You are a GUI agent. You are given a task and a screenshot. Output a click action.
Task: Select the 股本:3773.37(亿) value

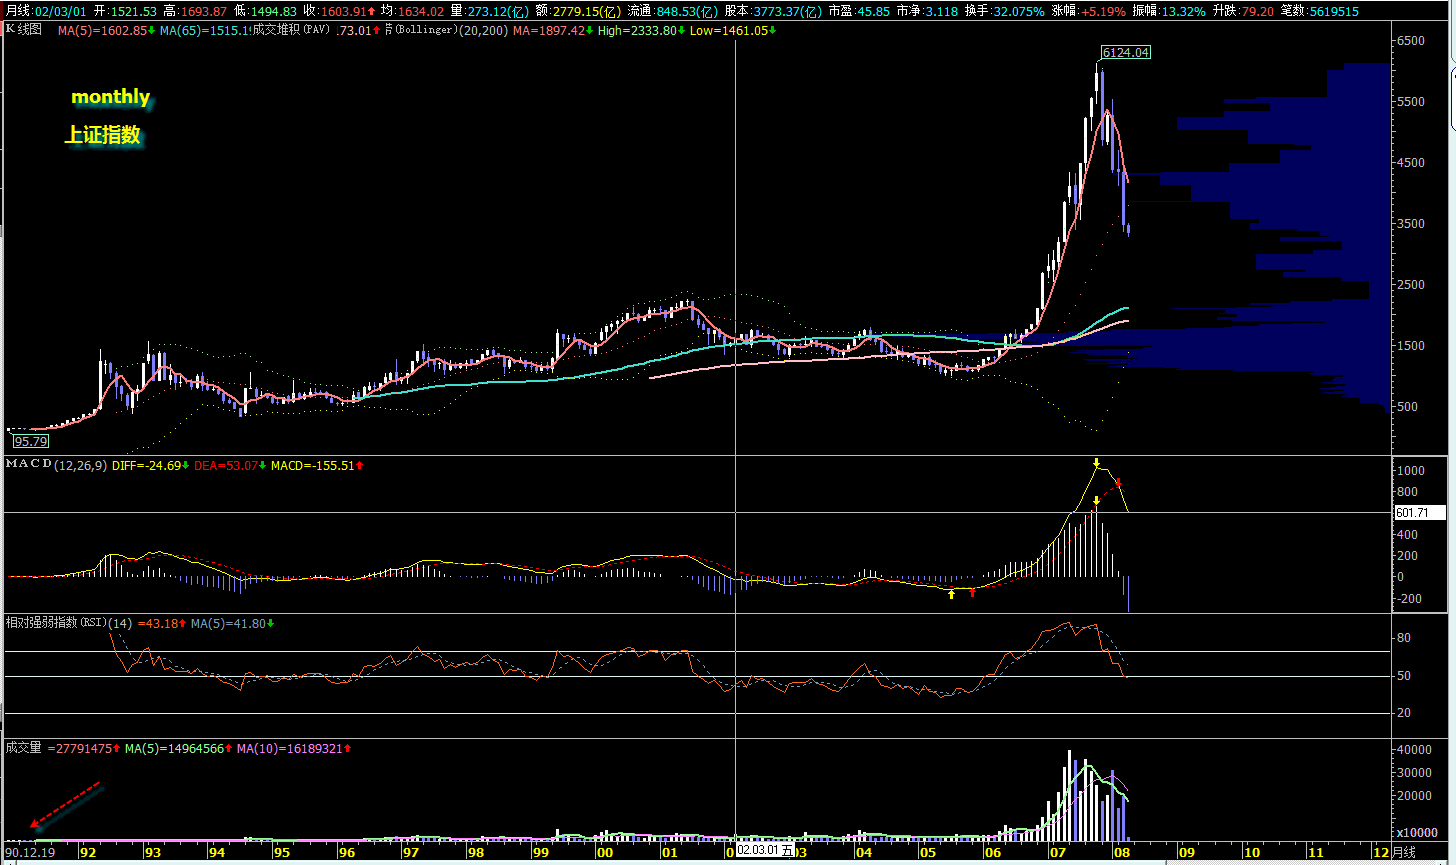pyautogui.click(x=774, y=11)
